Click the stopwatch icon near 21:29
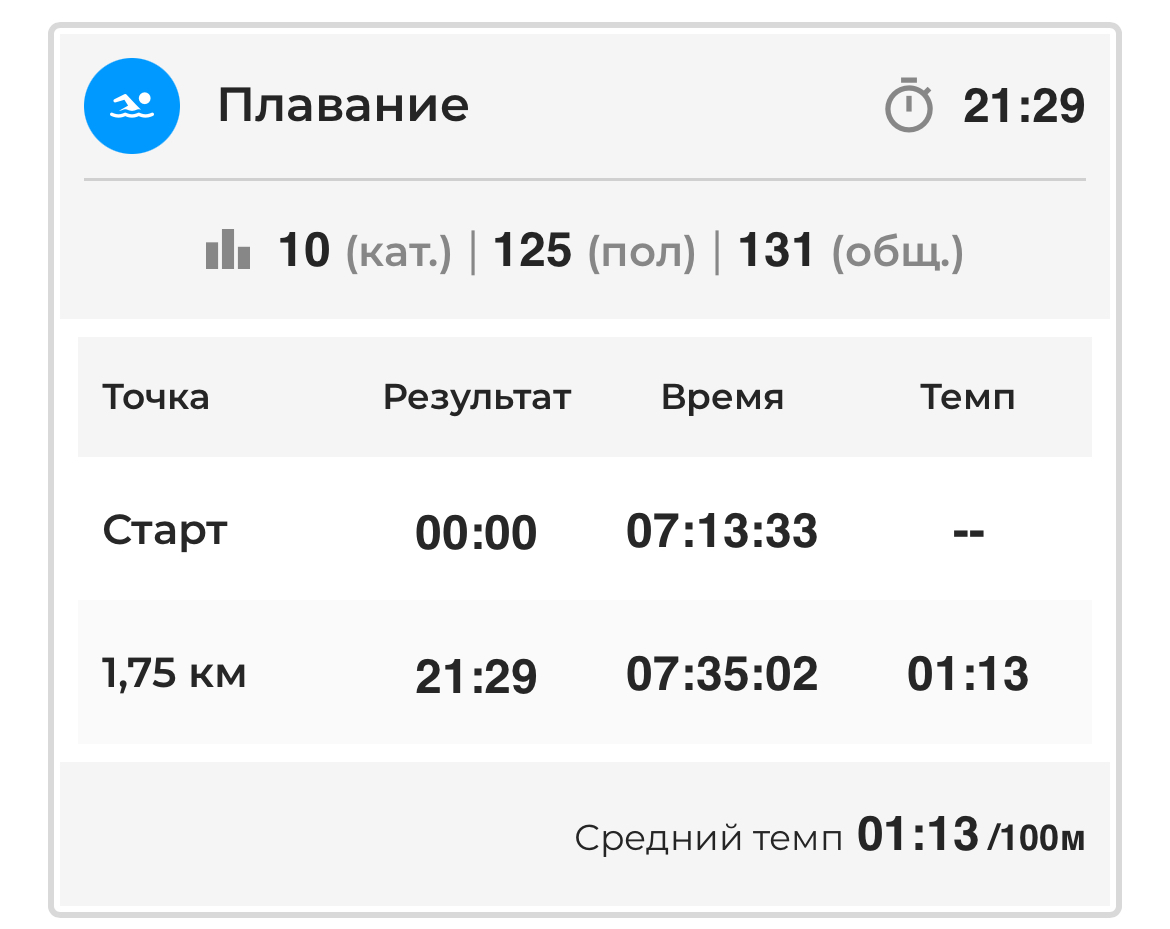Viewport: 1170px width, 929px height. pyautogui.click(x=908, y=105)
